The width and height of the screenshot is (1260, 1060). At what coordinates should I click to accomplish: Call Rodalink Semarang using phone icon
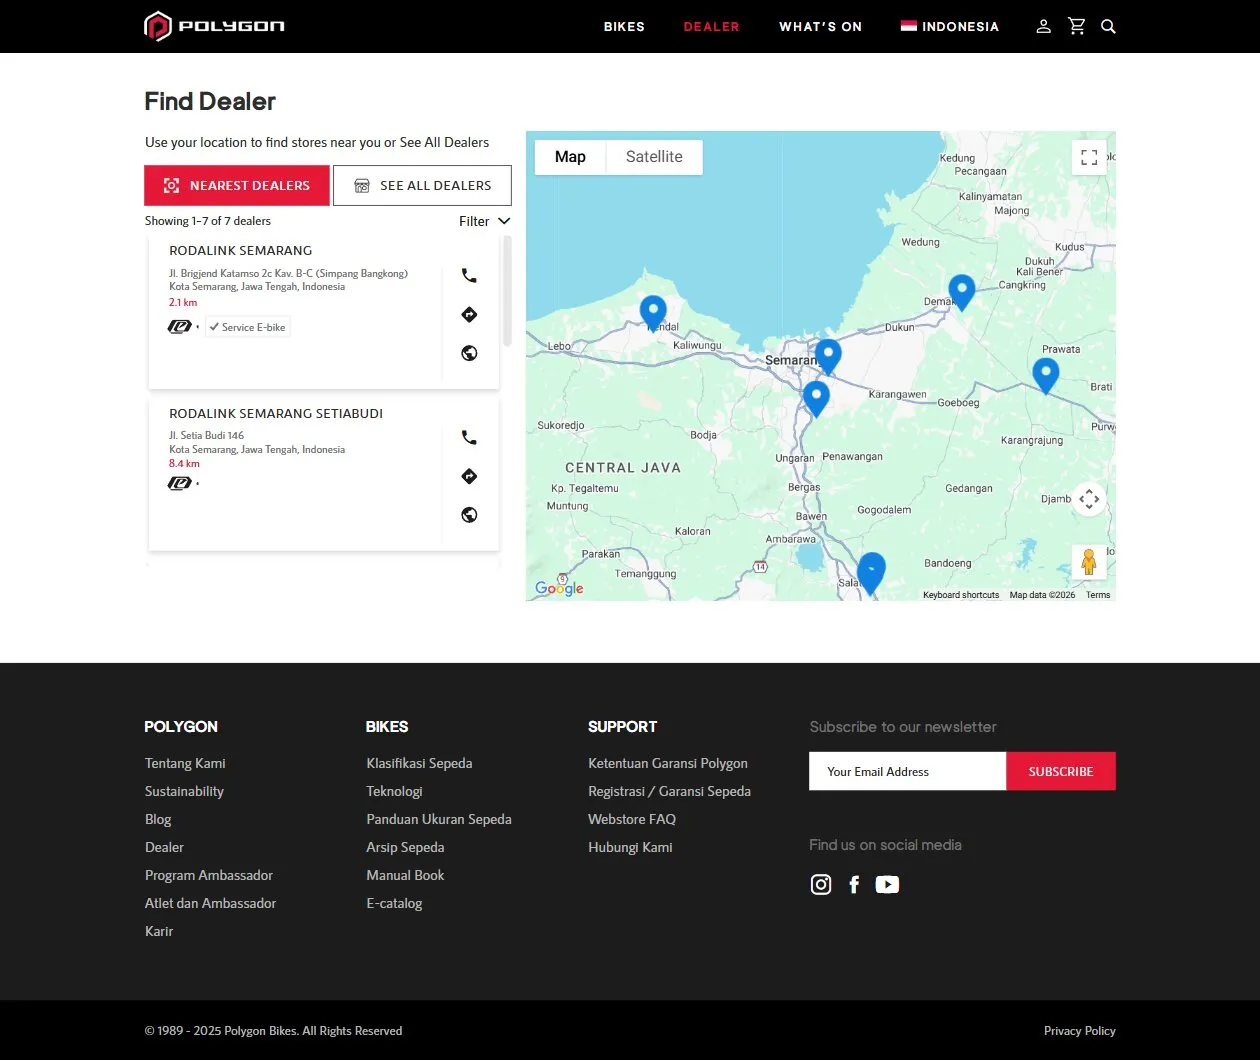(469, 276)
